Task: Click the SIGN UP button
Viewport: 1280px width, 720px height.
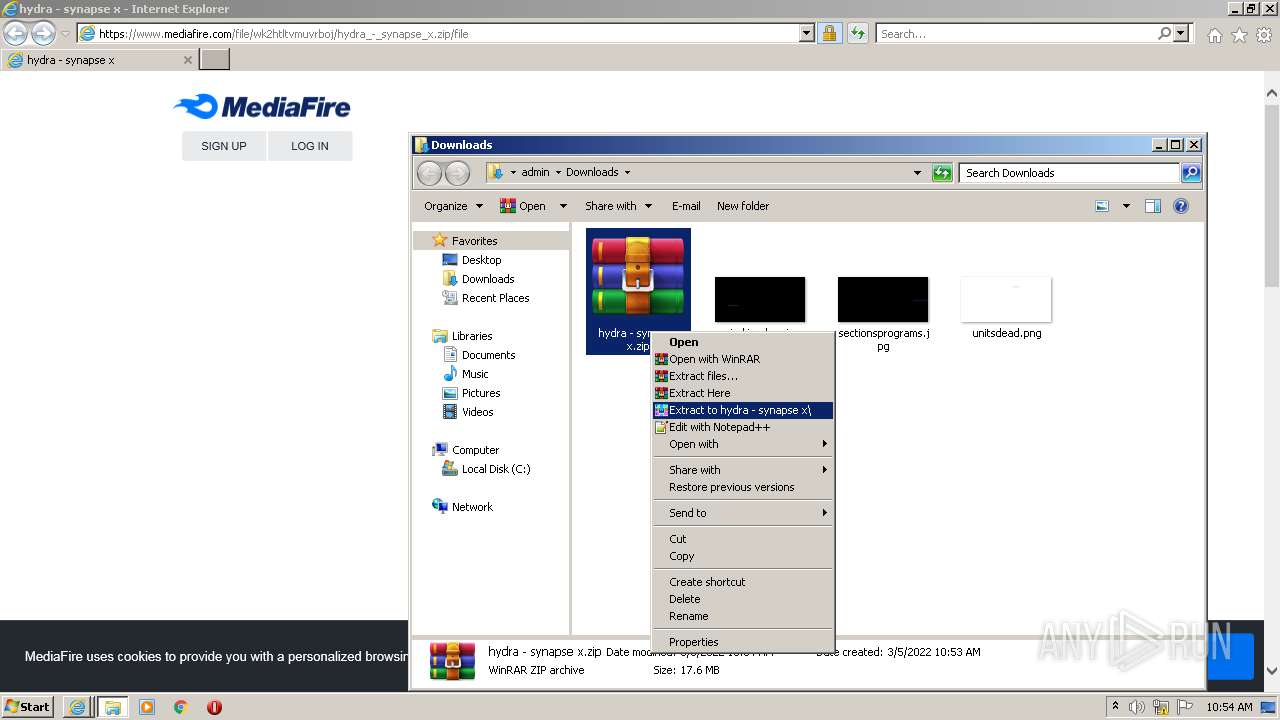Action: coord(224,146)
